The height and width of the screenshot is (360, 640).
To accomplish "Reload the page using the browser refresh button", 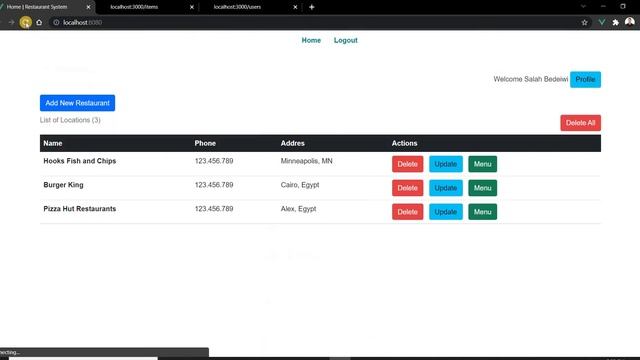I will (x=25, y=22).
